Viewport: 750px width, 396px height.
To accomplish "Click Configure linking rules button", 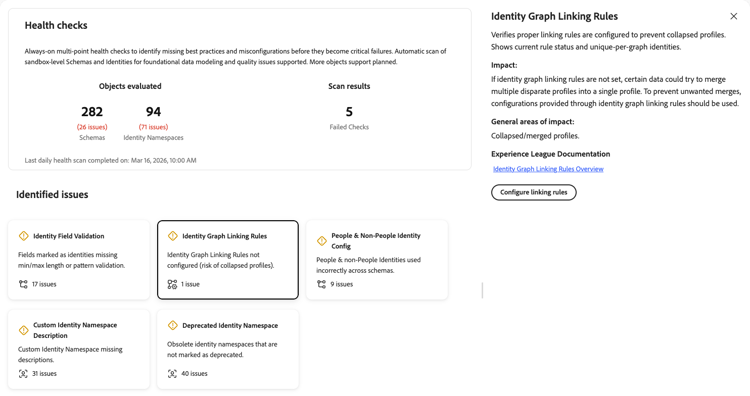I will [534, 192].
